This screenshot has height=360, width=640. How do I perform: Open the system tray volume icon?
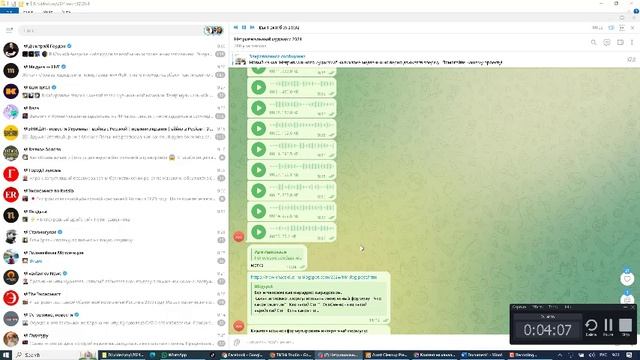(x=592, y=355)
